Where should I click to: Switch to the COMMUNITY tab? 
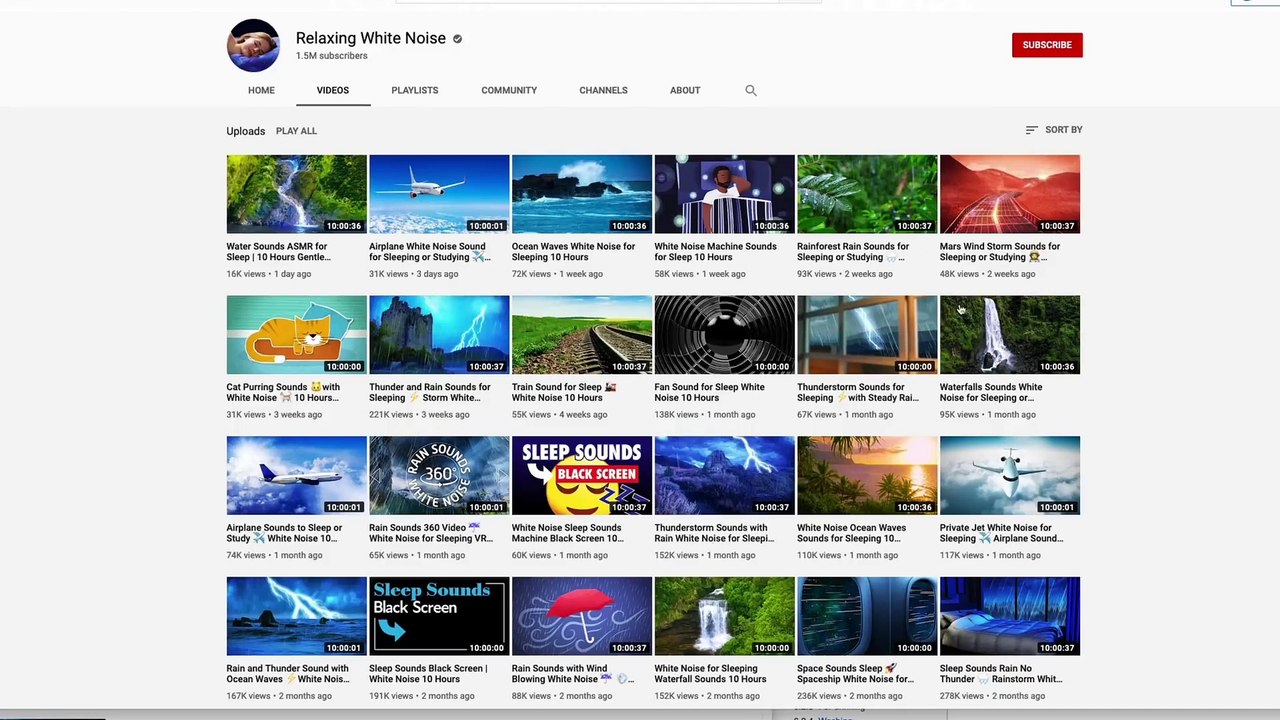(x=509, y=90)
